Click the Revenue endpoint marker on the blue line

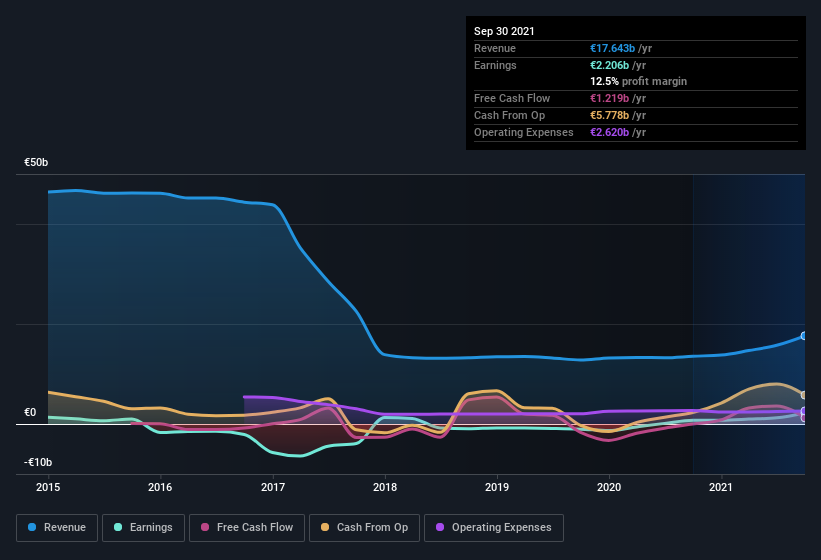point(804,336)
